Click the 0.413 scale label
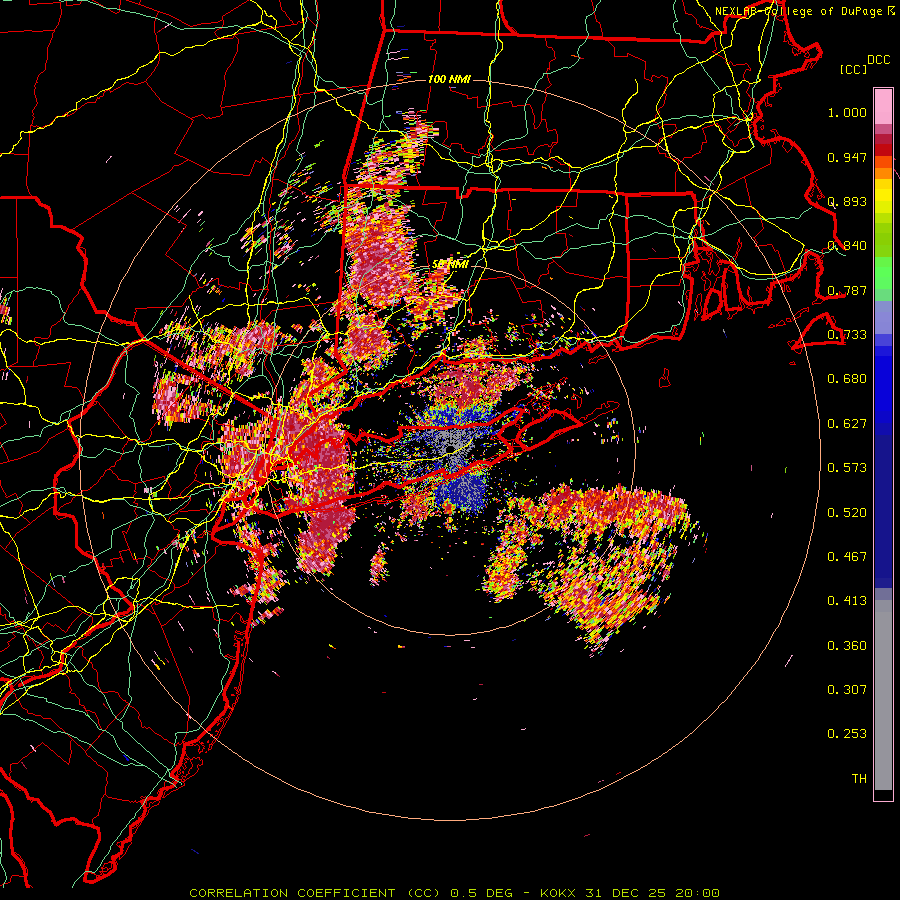This screenshot has width=900, height=900. tap(847, 601)
